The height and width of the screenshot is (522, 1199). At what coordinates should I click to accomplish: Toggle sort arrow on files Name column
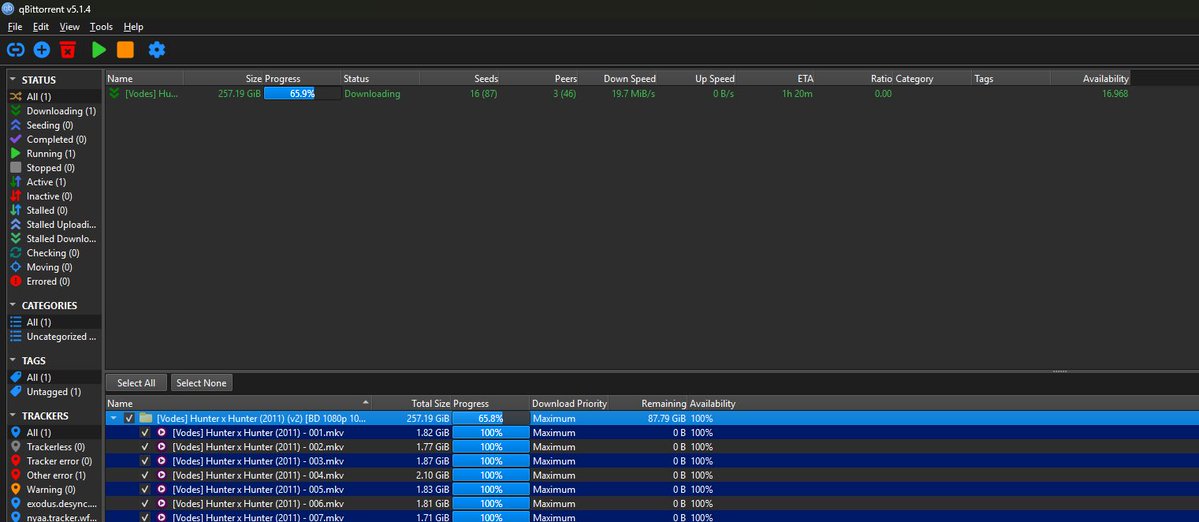[x=366, y=402]
